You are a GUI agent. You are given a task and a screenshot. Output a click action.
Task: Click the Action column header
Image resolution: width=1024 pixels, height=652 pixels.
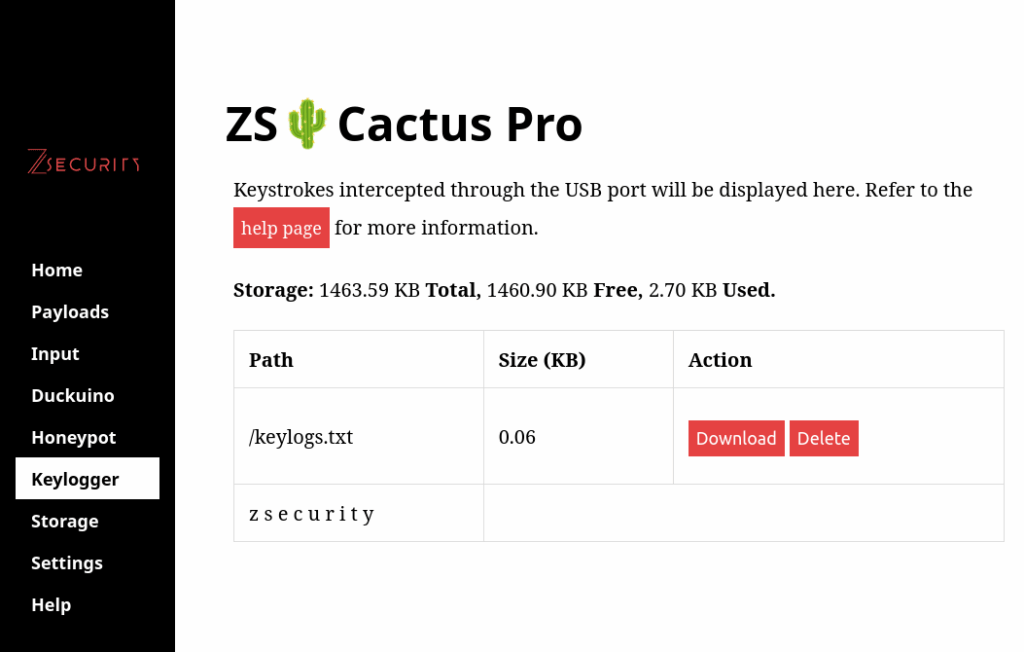click(720, 360)
